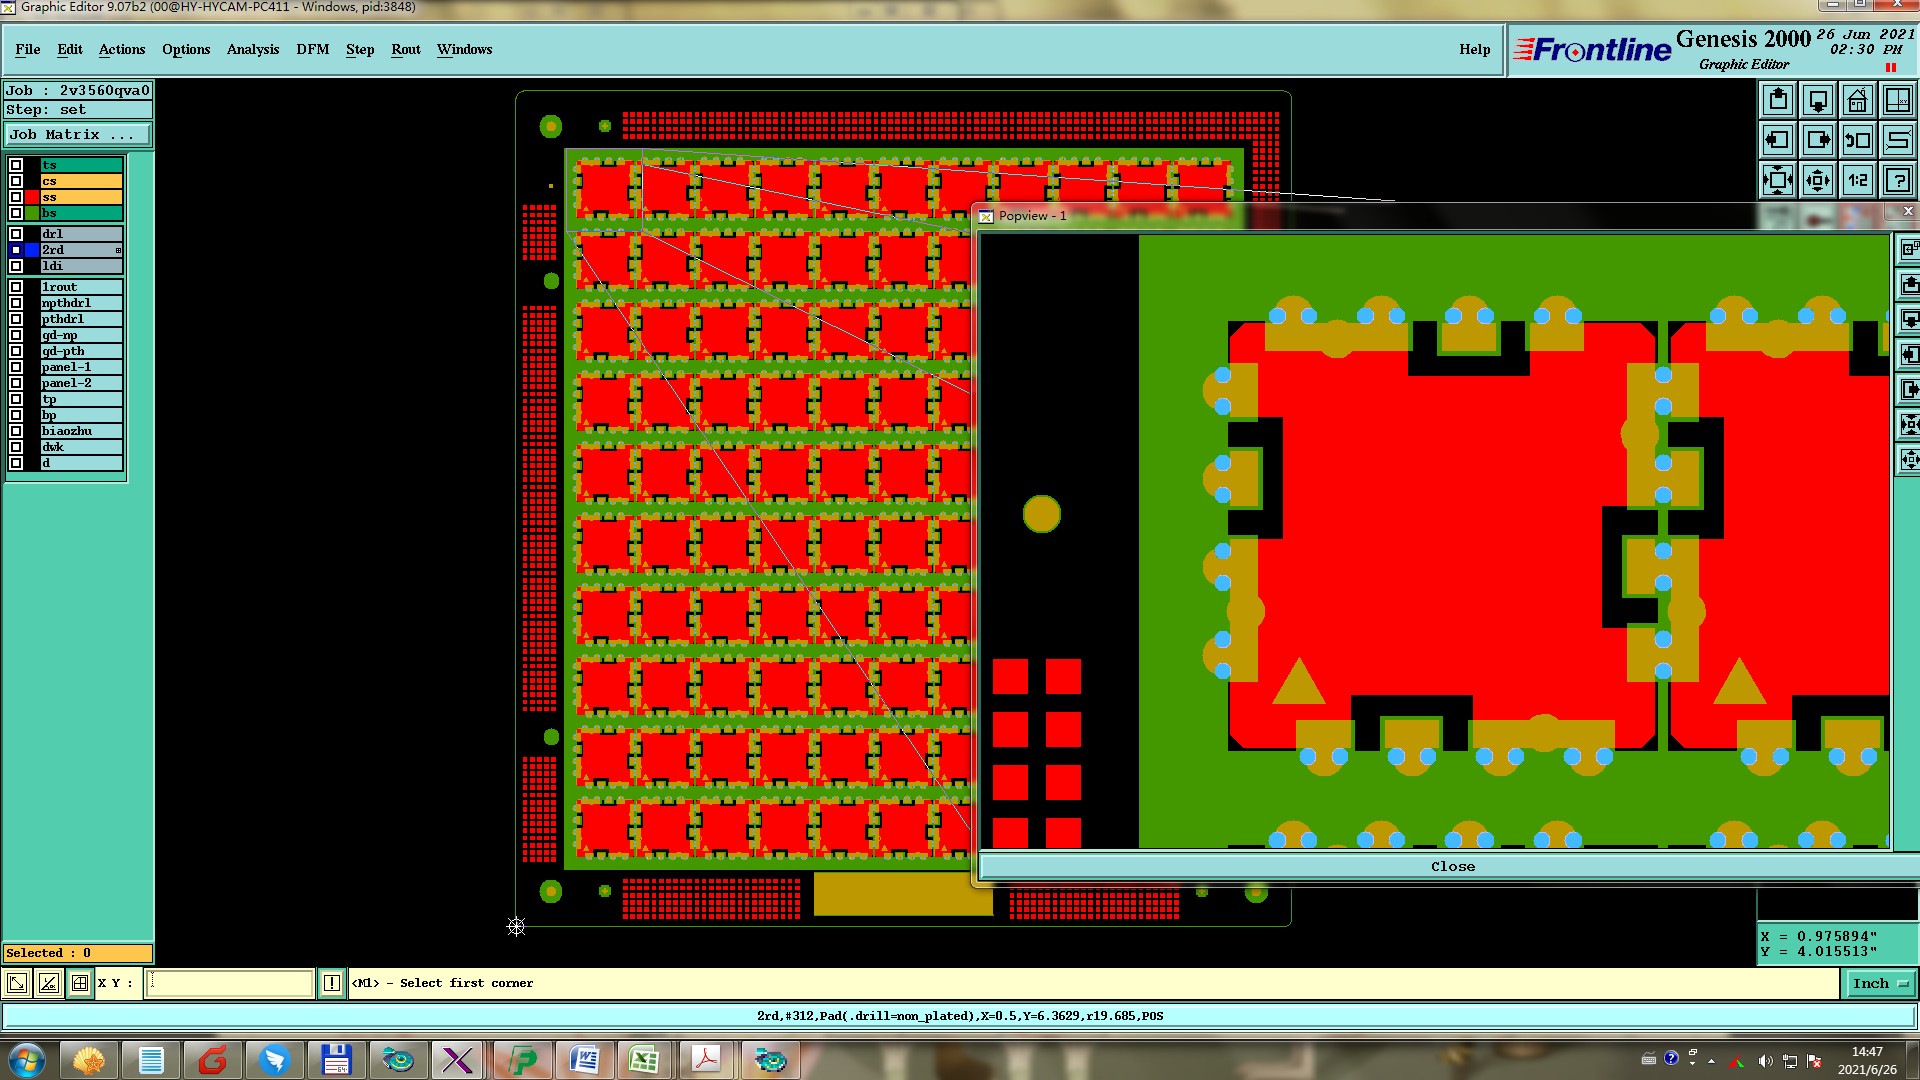The image size is (1920, 1080).
Task: Open the Excel taskbar icon
Action: point(644,1060)
